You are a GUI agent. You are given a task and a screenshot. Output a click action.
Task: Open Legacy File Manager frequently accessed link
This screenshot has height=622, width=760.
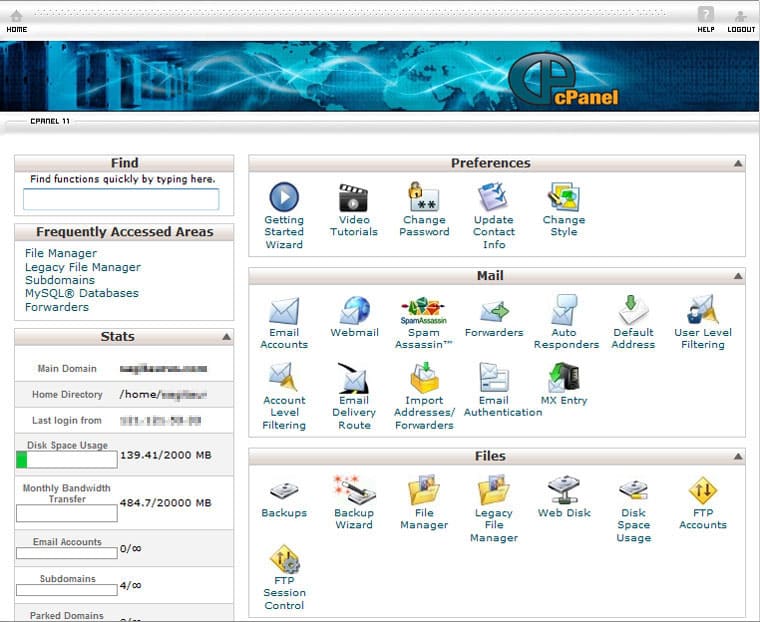click(83, 267)
